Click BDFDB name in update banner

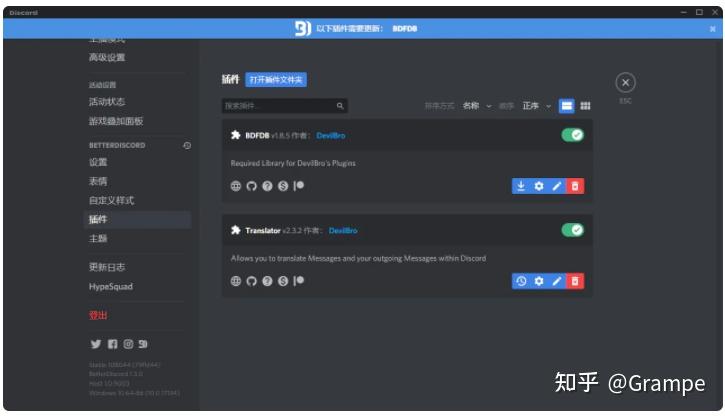pos(405,29)
